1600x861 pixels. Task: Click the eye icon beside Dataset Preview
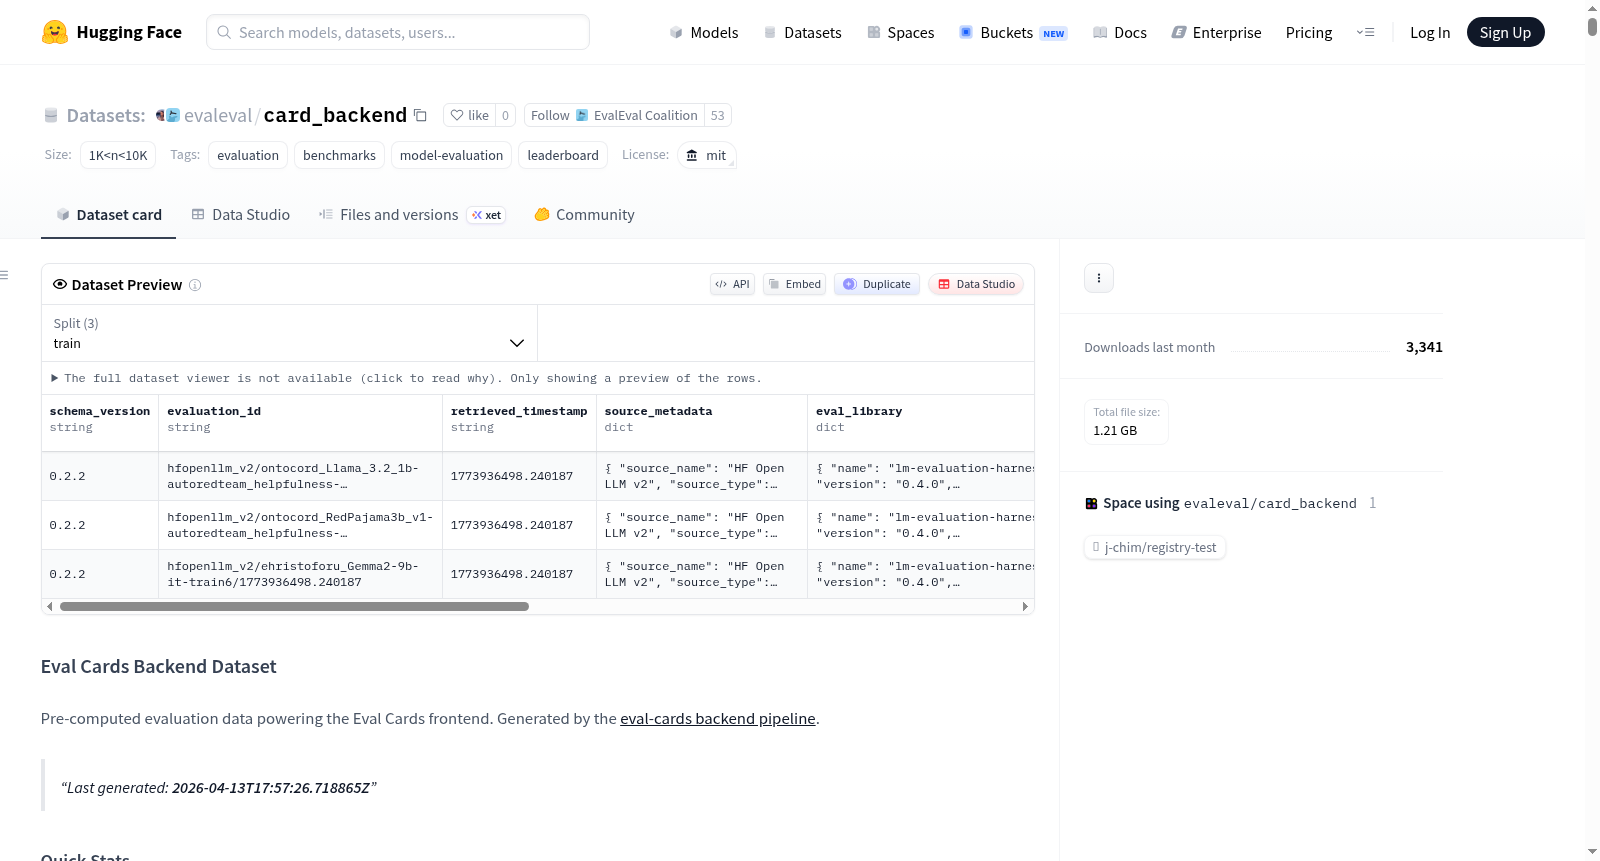click(60, 284)
